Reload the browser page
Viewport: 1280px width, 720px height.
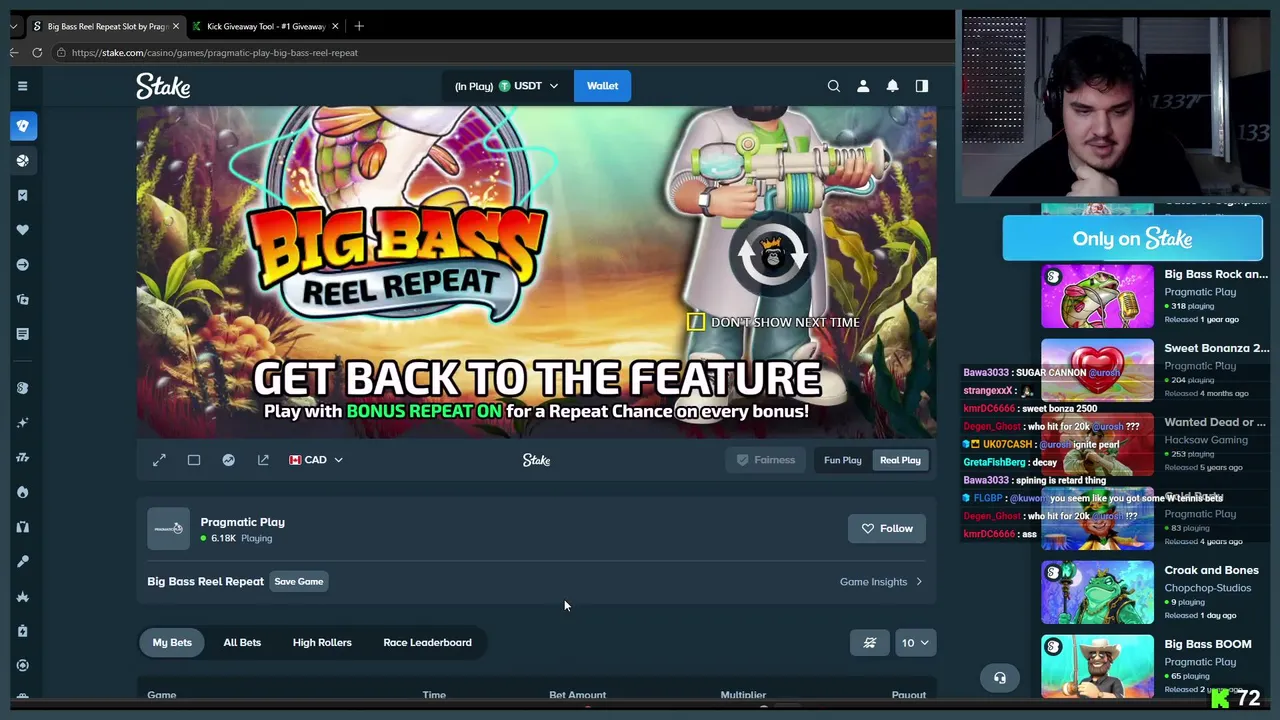pyautogui.click(x=37, y=53)
